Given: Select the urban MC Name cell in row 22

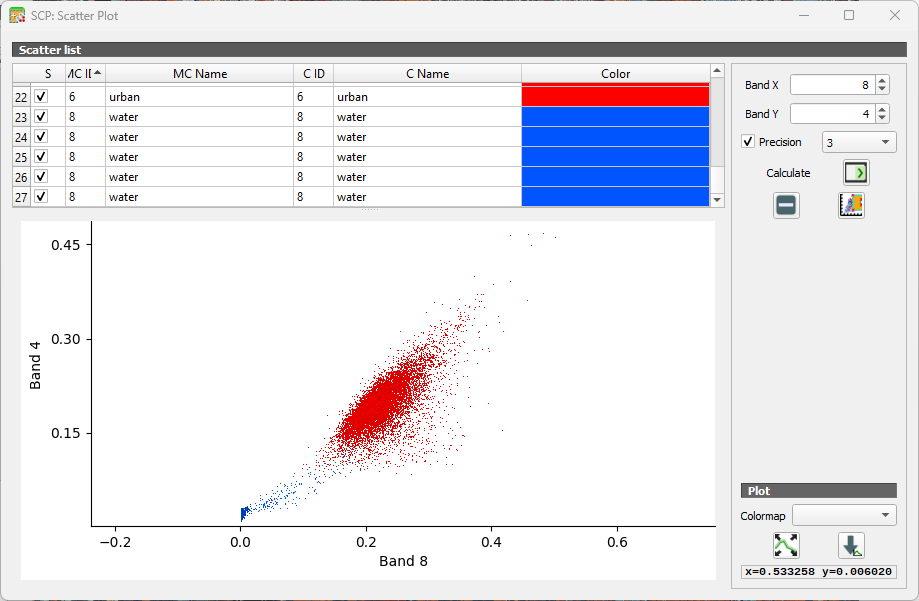Looking at the screenshot, I should (x=199, y=97).
